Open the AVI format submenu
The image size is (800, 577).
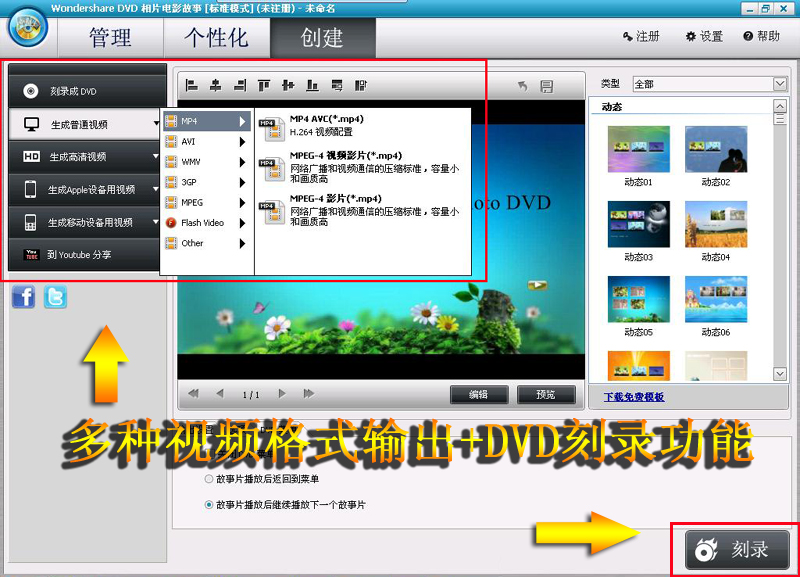coord(207,142)
